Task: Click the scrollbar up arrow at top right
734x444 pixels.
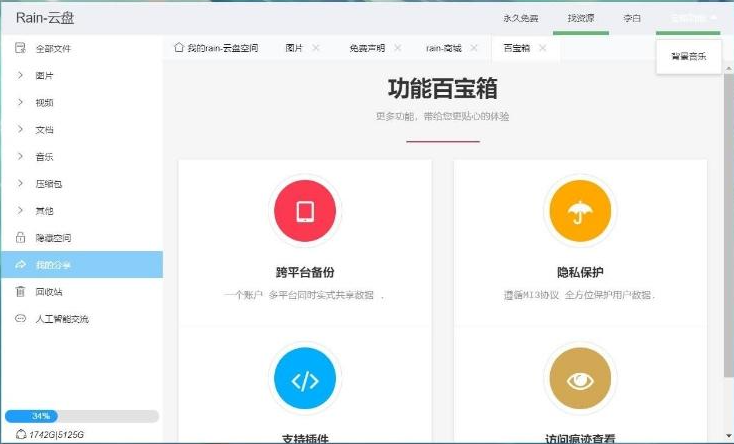Action: coord(729,68)
